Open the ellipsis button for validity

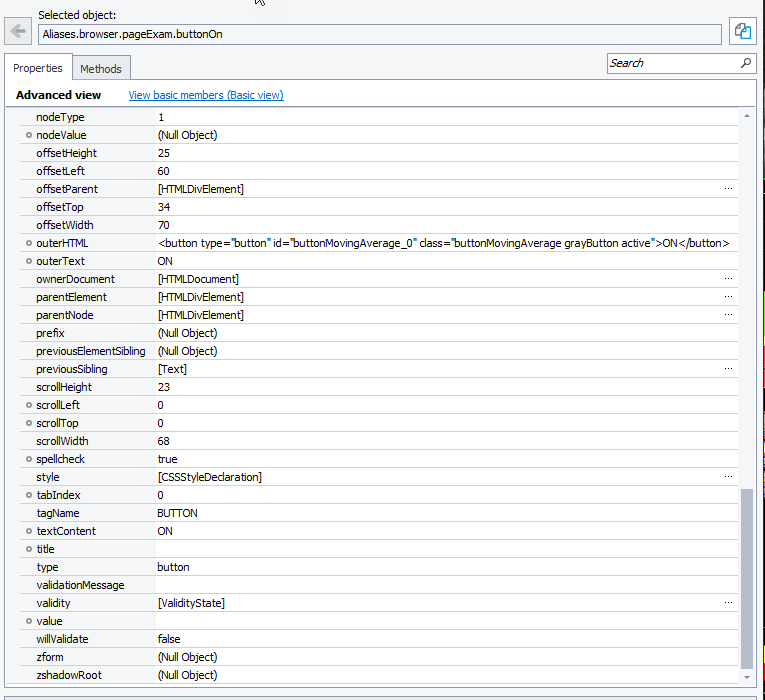click(728, 603)
